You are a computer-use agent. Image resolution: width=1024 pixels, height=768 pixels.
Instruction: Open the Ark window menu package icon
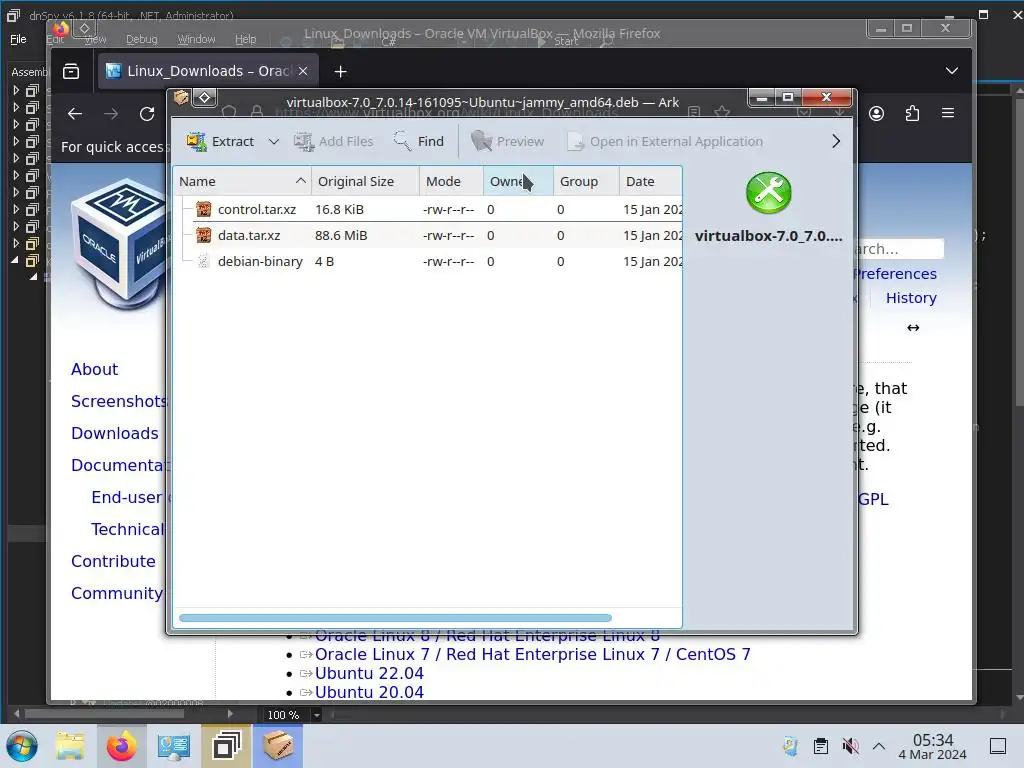(181, 98)
